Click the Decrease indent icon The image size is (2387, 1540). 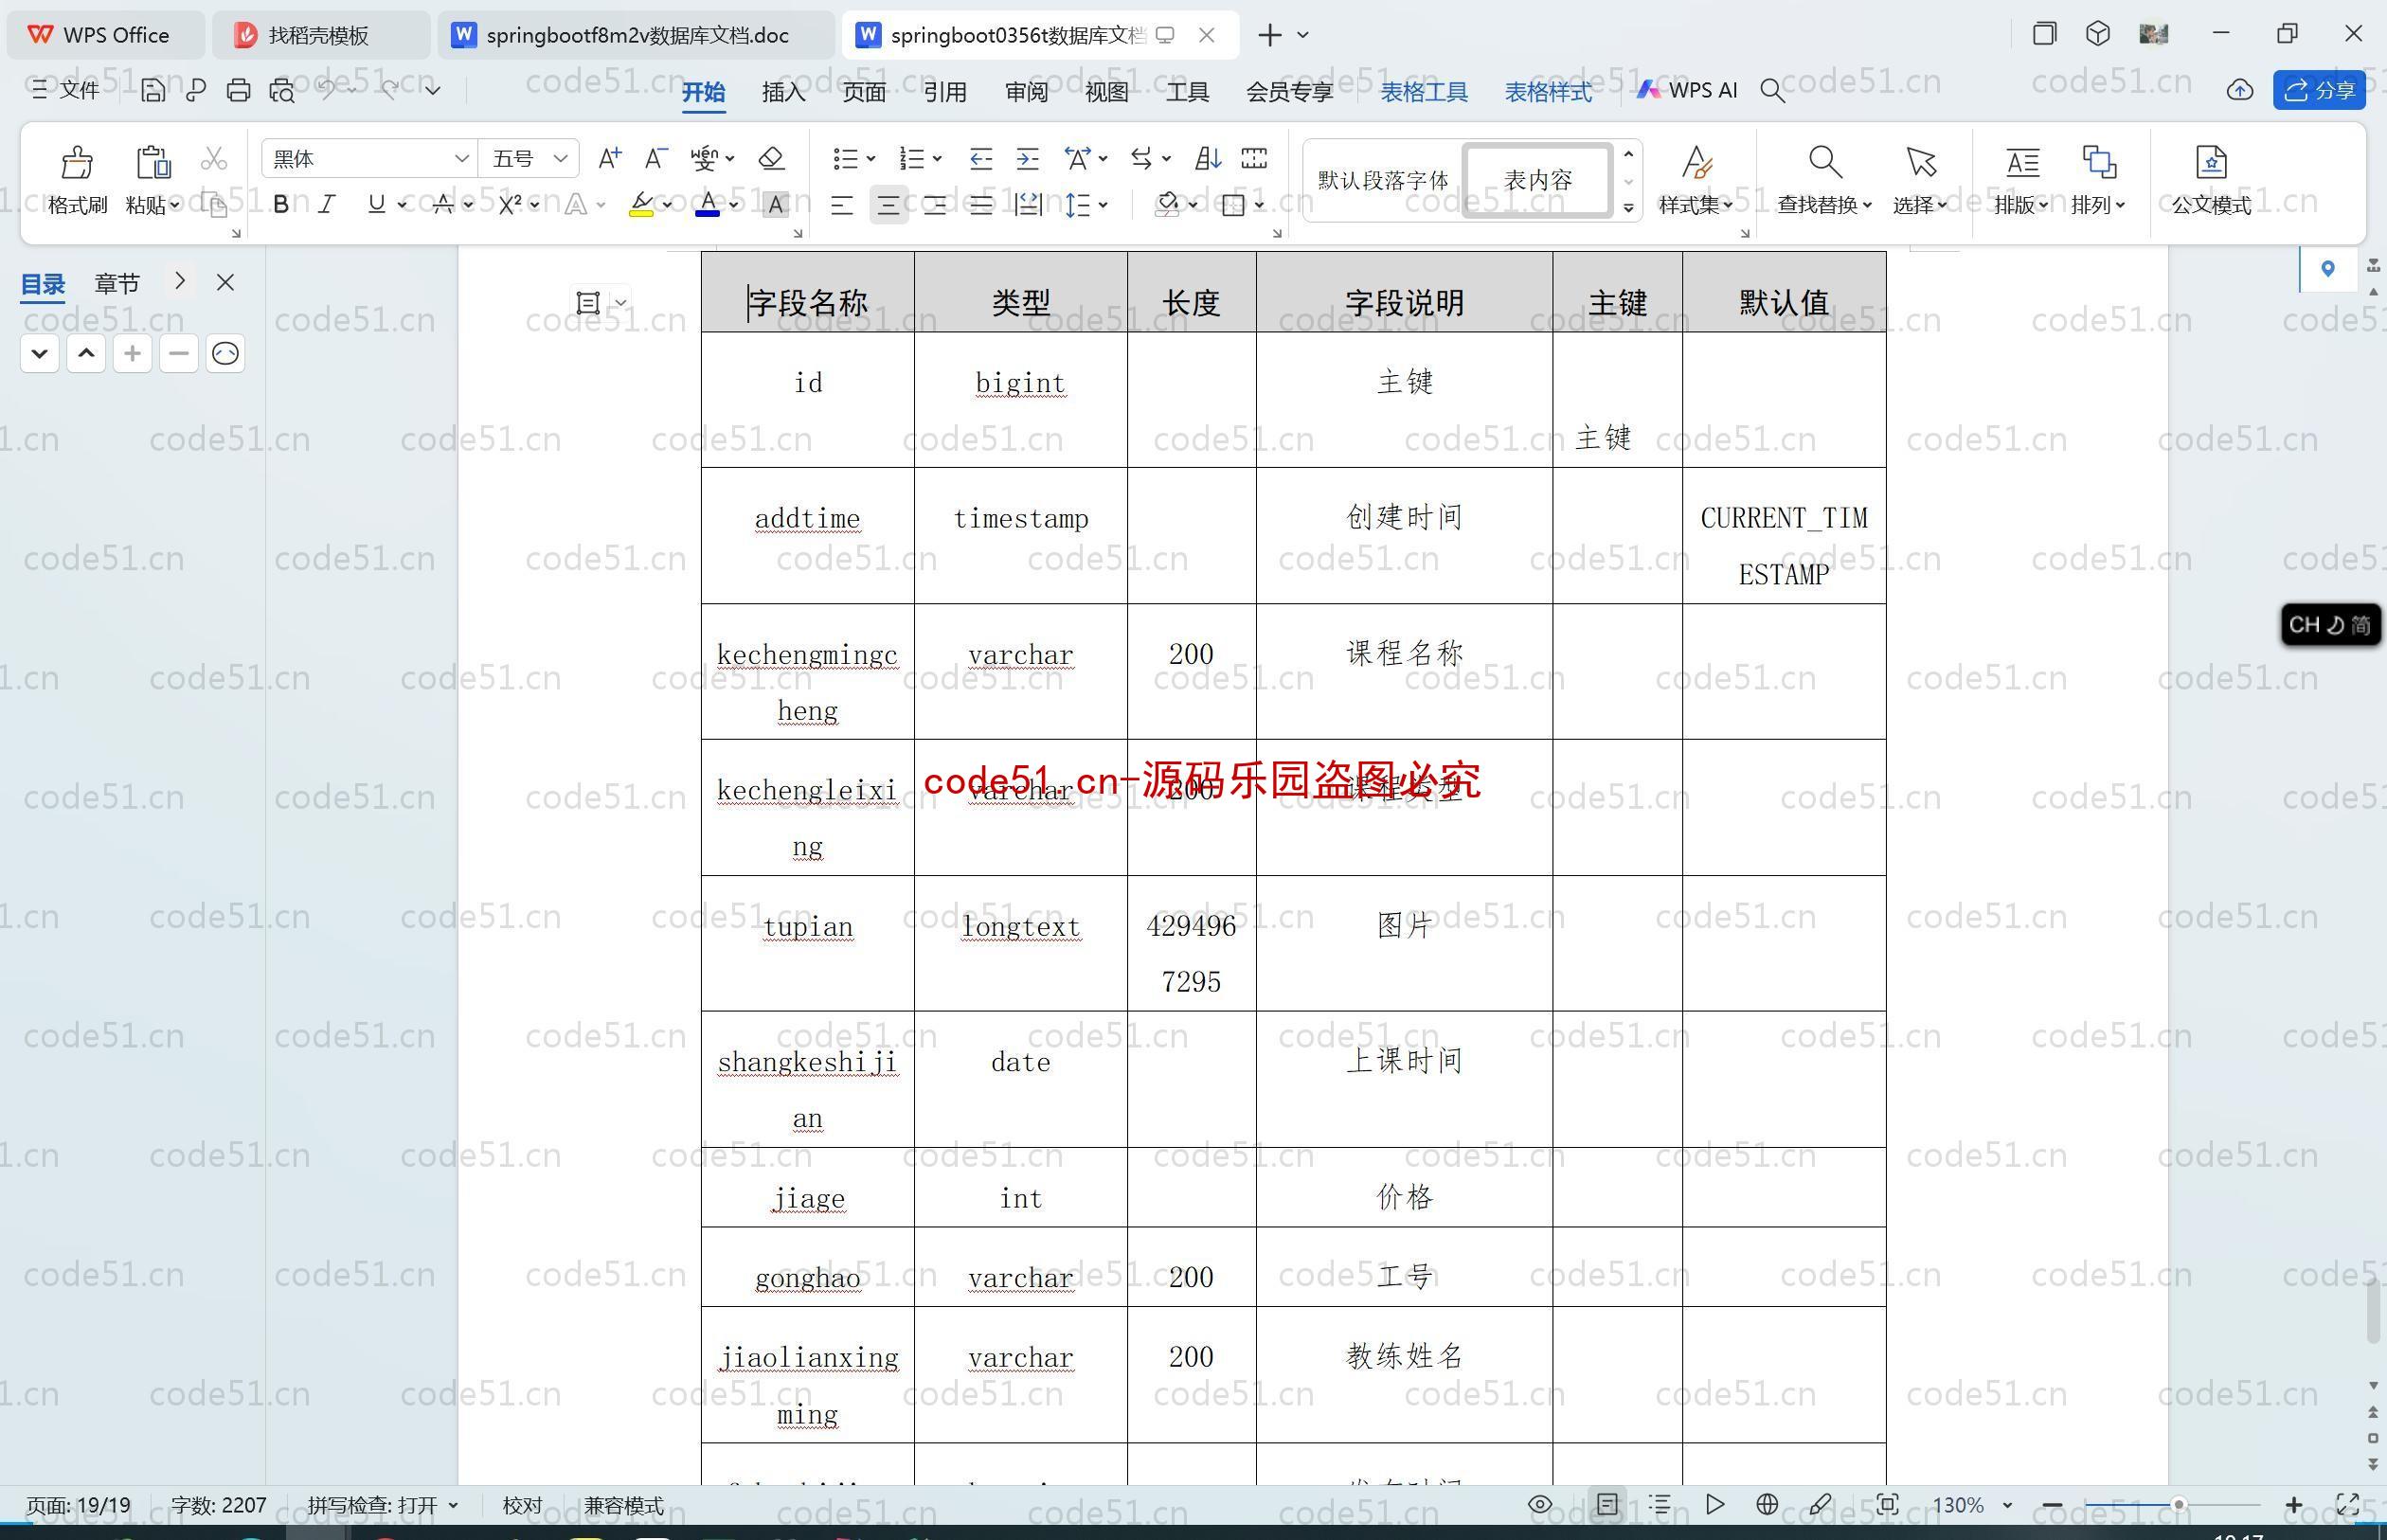(x=981, y=158)
